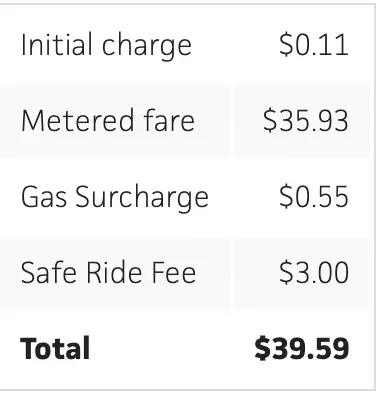380x398 pixels.
Task: Click the Safe Ride Fee label
Action: pyautogui.click(x=108, y=272)
